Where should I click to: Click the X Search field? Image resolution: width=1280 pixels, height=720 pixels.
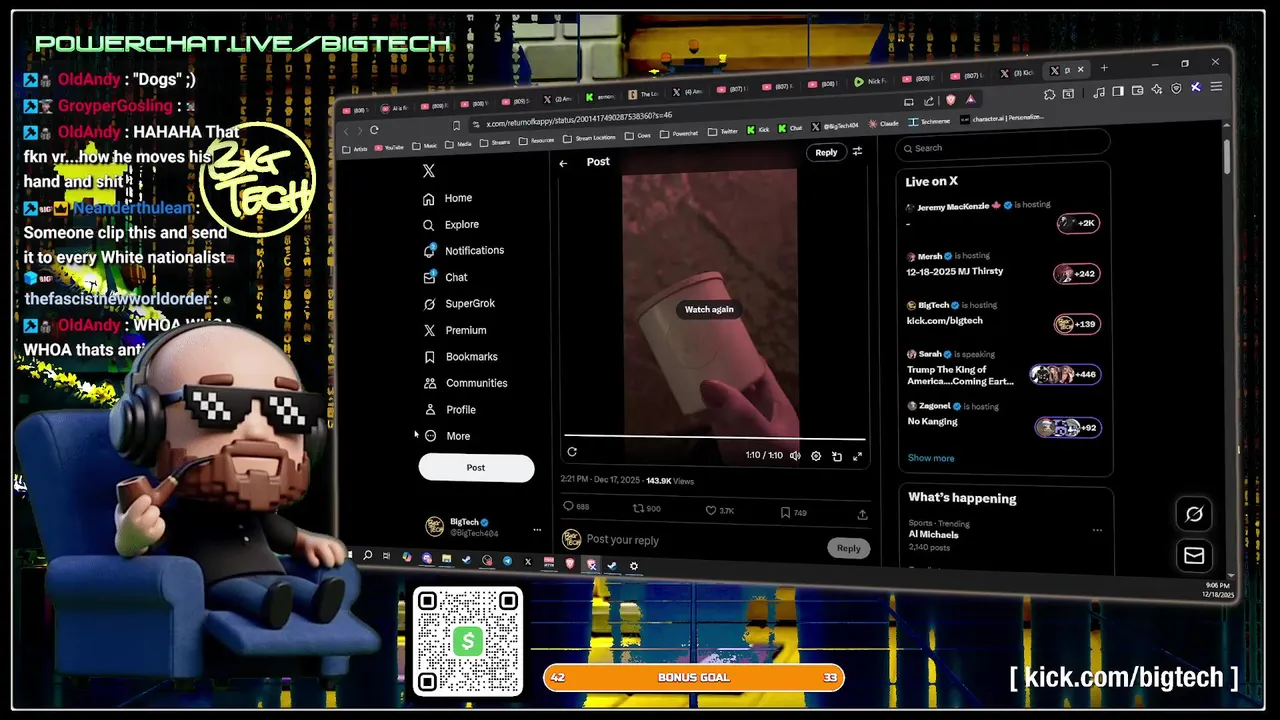coord(1003,148)
